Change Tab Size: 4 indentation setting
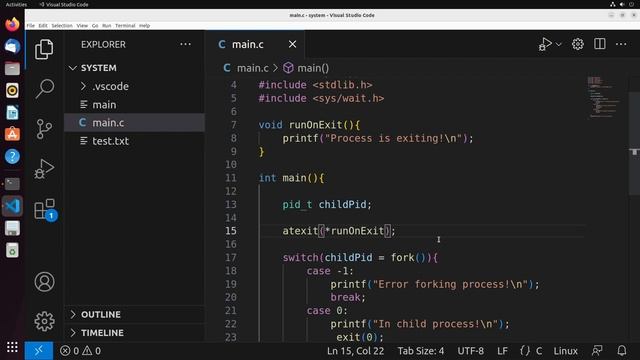This screenshot has height=360, width=640. click(x=421, y=351)
